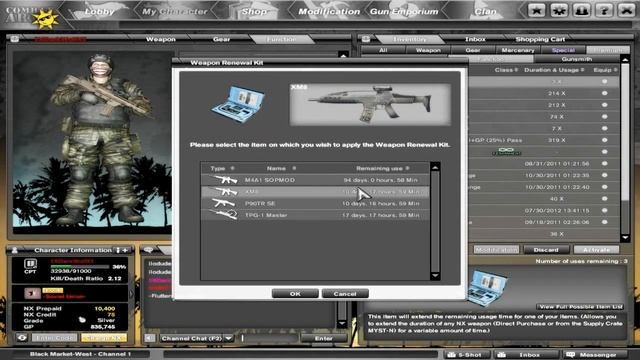
Task: Click the inventory box icon left of Inventory tab
Action: tap(366, 39)
